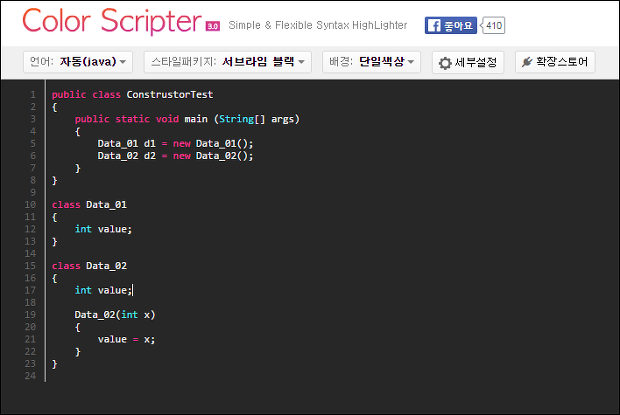Click the 3.0 version badge
Image resolution: width=620 pixels, height=415 pixels.
coord(213,26)
